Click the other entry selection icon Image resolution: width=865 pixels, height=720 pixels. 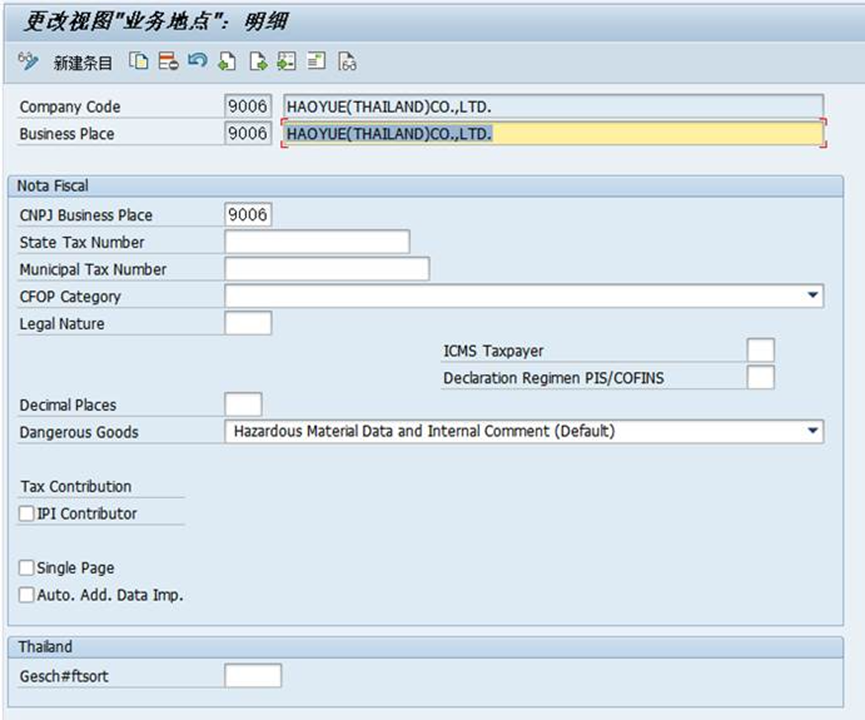286,61
